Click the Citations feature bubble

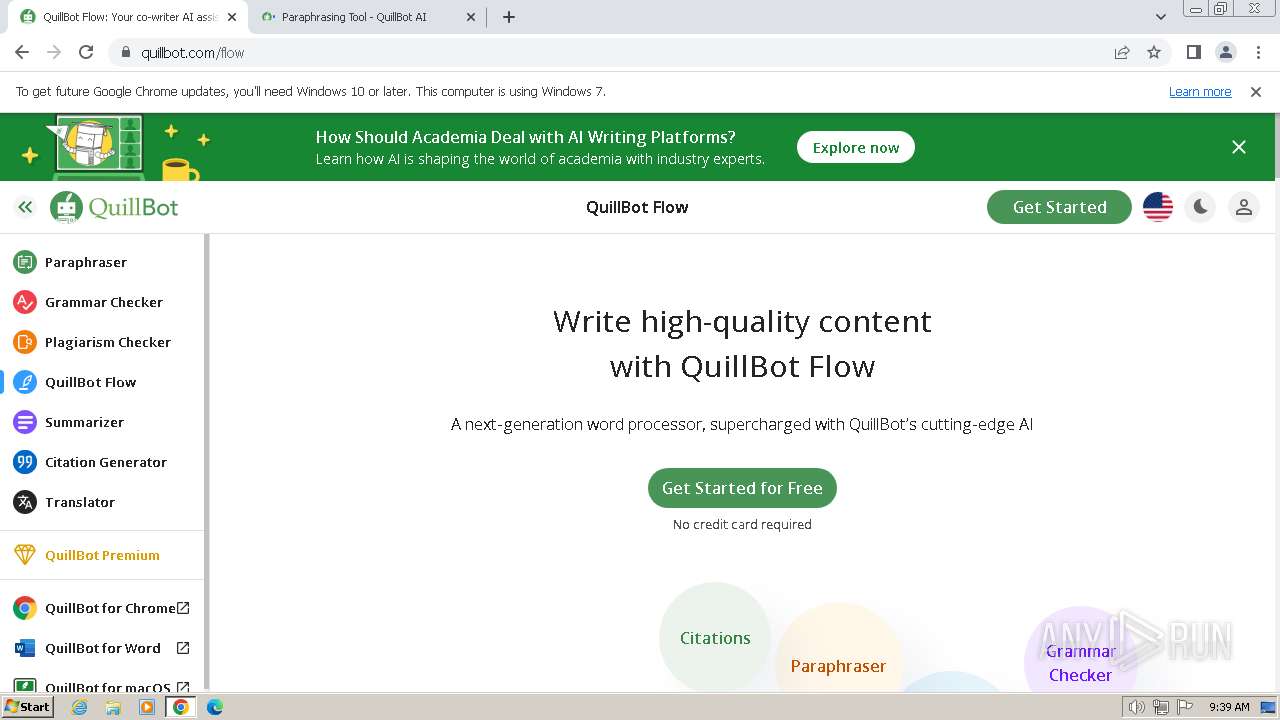[715, 637]
